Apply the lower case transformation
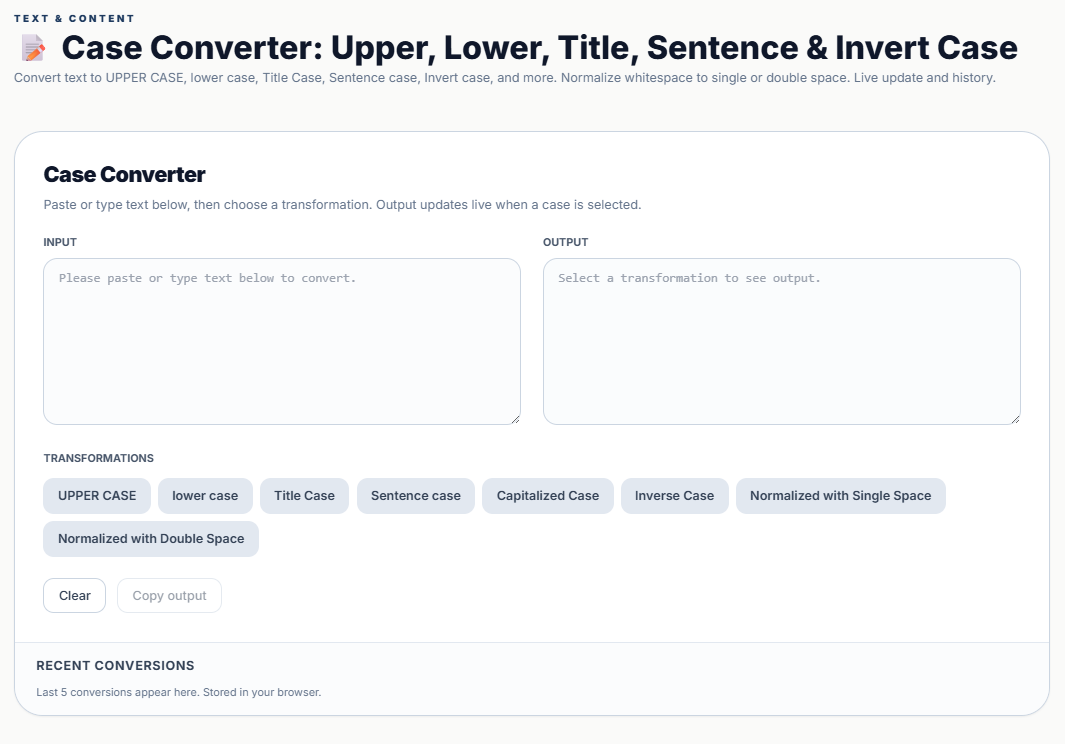 [x=205, y=496]
